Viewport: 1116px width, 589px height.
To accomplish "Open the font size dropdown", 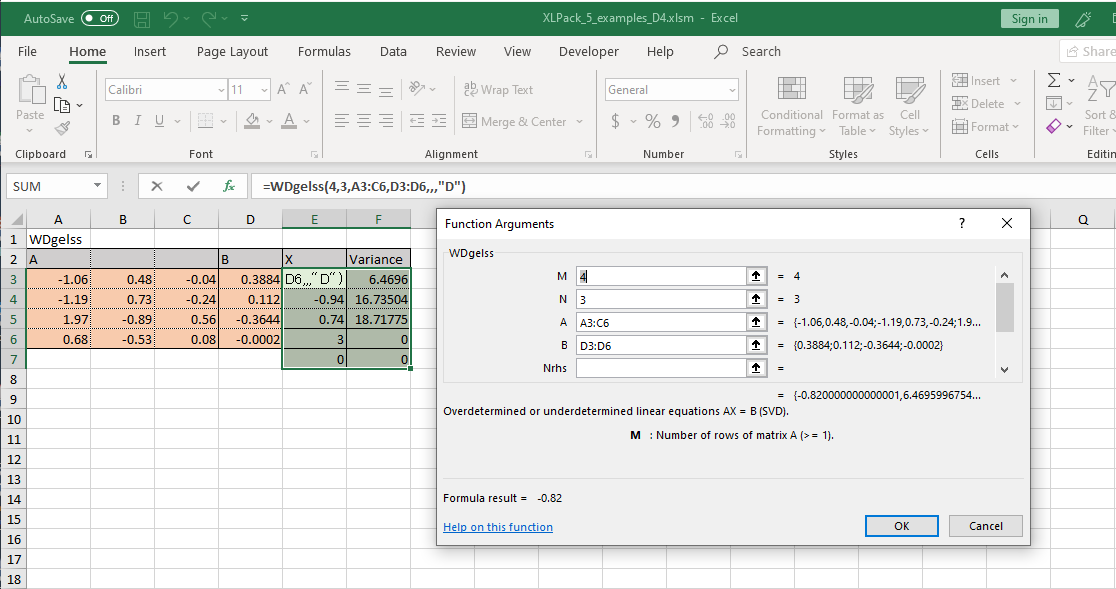I will [x=265, y=90].
